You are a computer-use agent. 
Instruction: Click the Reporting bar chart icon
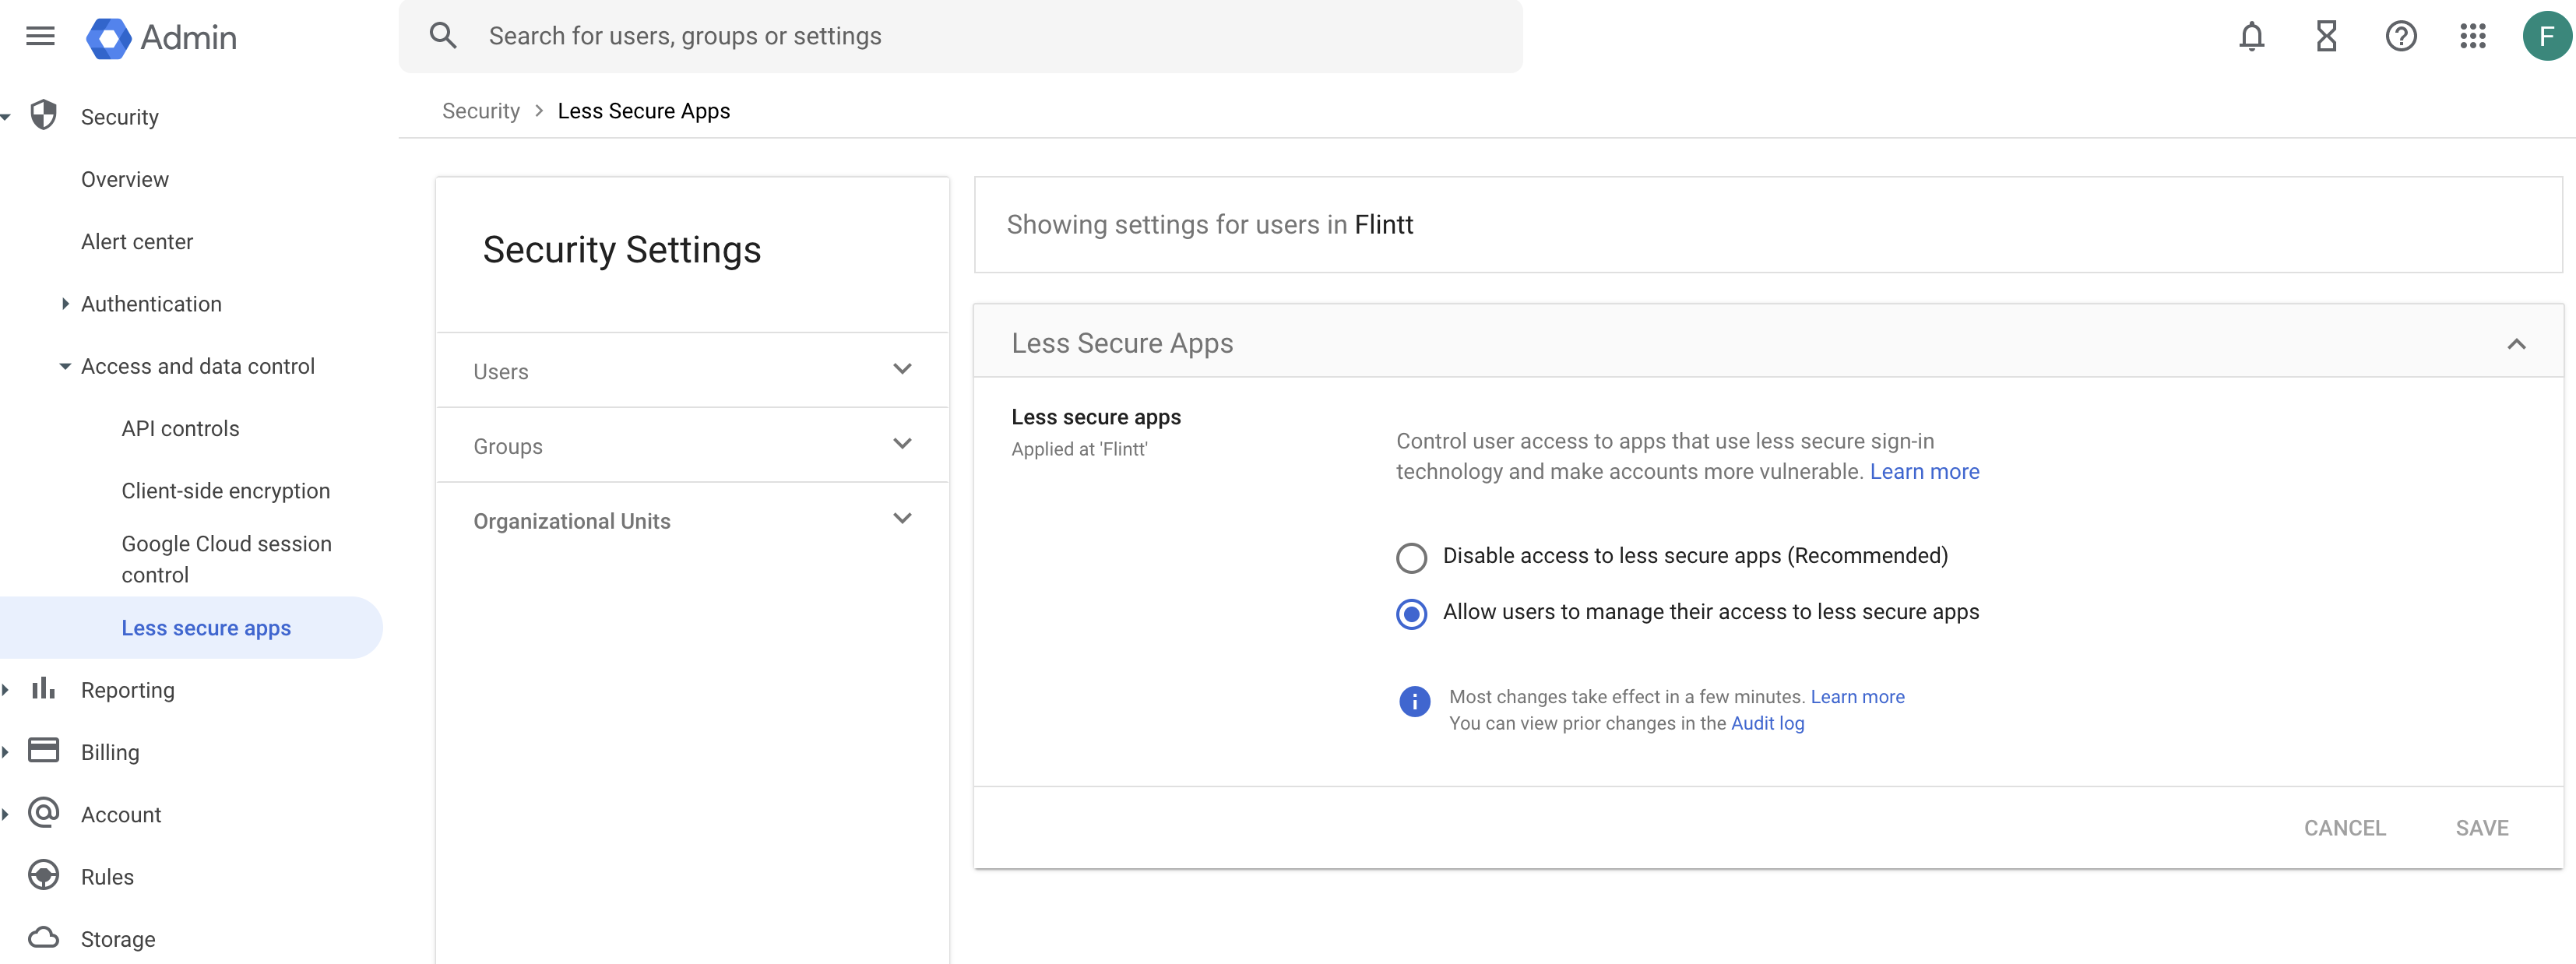point(43,688)
